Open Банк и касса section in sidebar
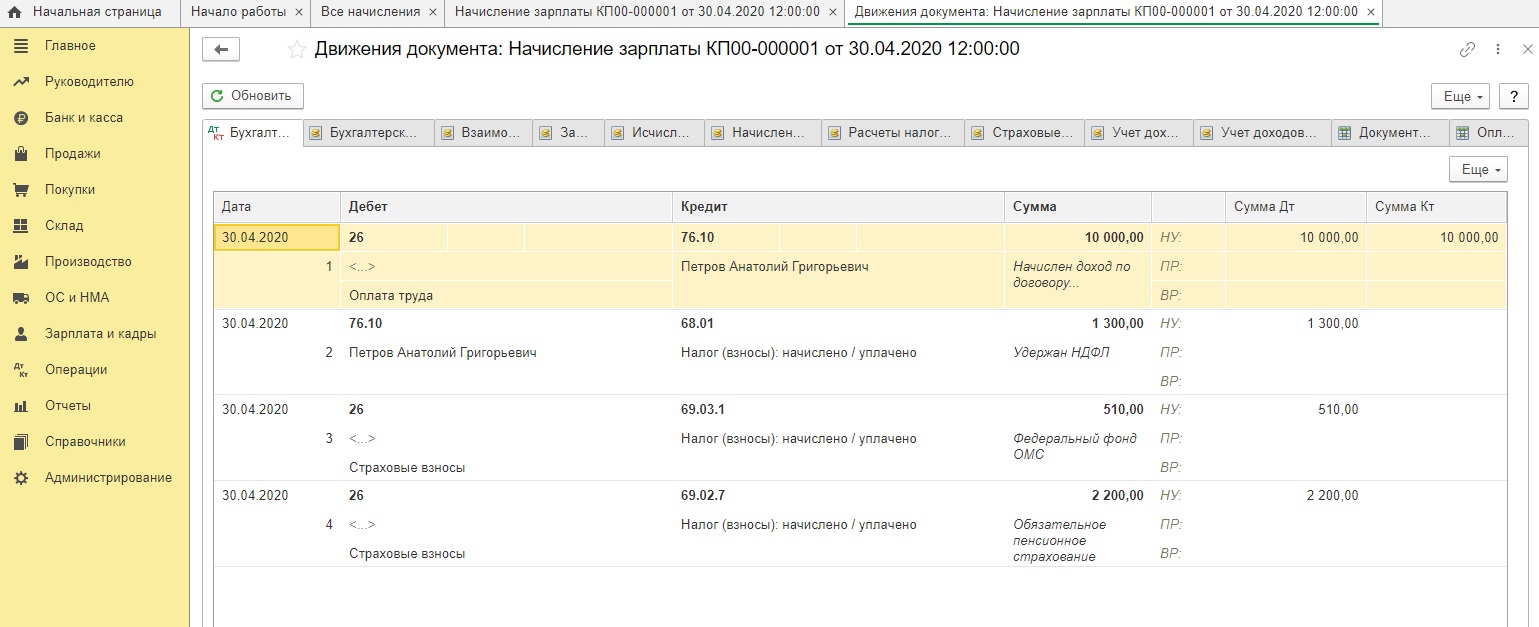Image resolution: width=1539 pixels, height=627 pixels. 83,118
